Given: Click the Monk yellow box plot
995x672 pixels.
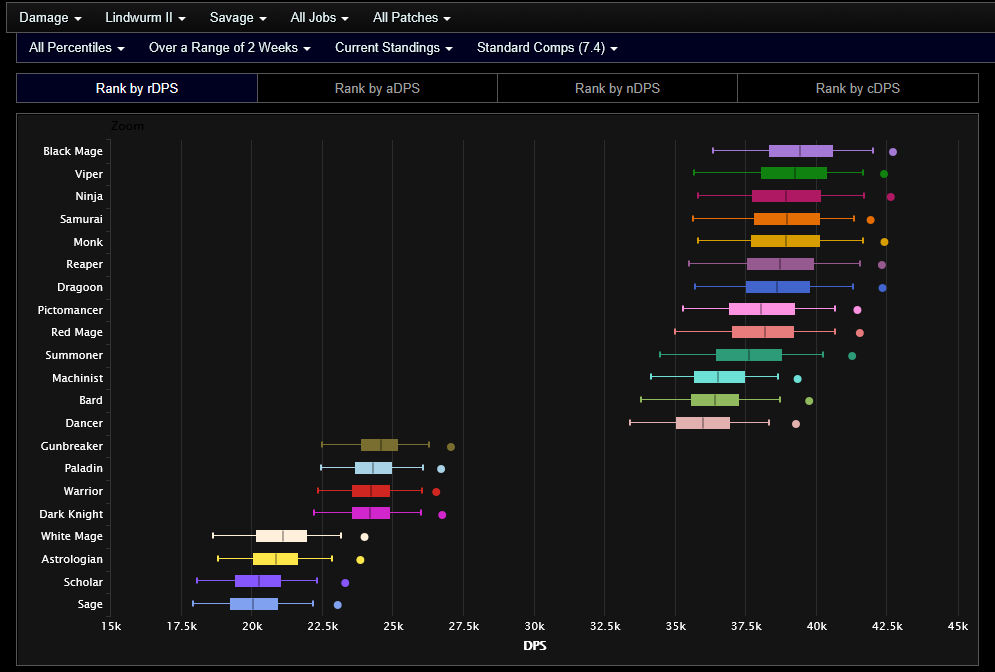Looking at the screenshot, I should [785, 241].
